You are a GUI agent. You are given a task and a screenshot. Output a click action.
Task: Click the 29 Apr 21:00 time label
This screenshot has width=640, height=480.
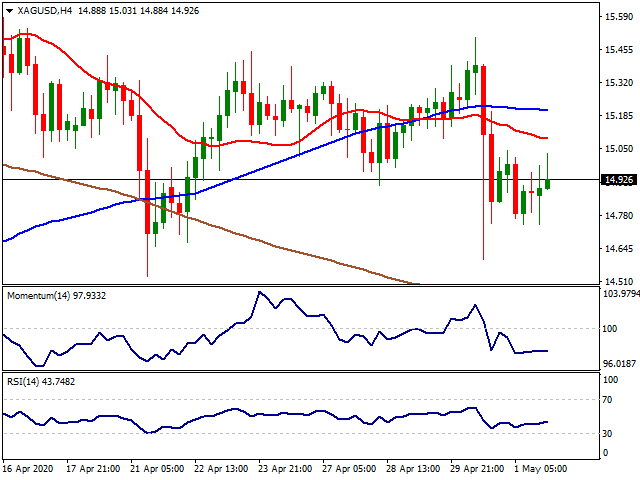click(477, 469)
